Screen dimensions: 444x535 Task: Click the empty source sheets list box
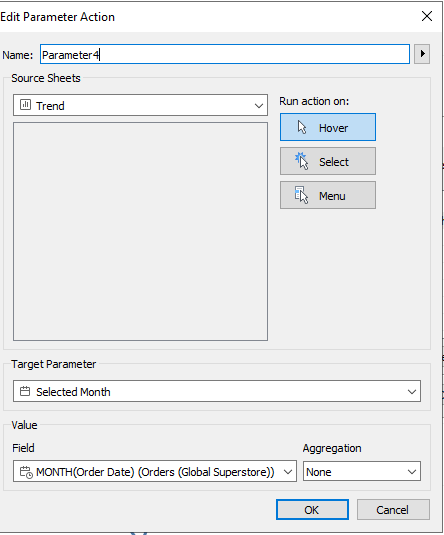[x=140, y=231]
